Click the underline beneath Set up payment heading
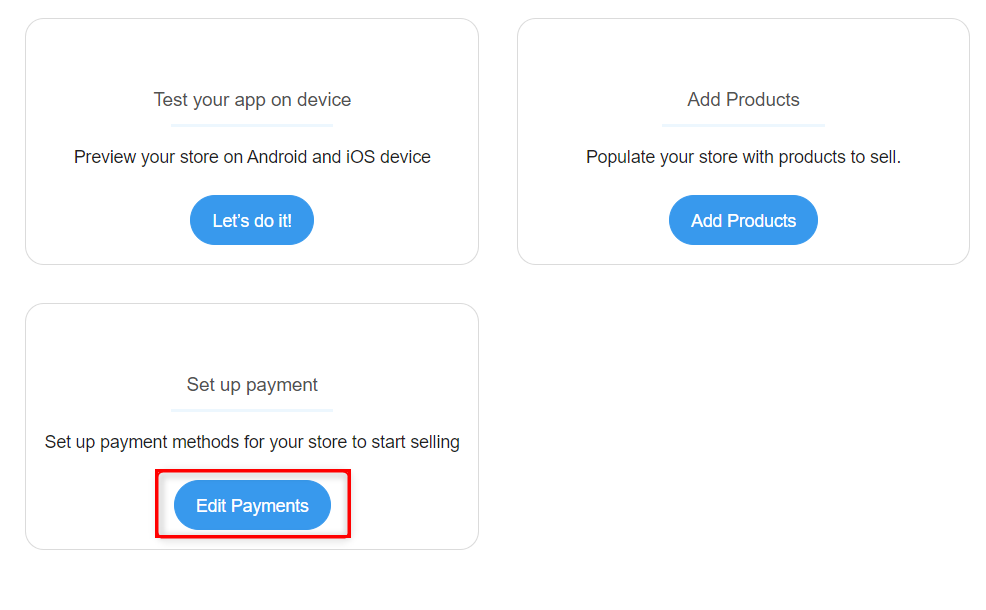986x610 pixels. click(251, 408)
